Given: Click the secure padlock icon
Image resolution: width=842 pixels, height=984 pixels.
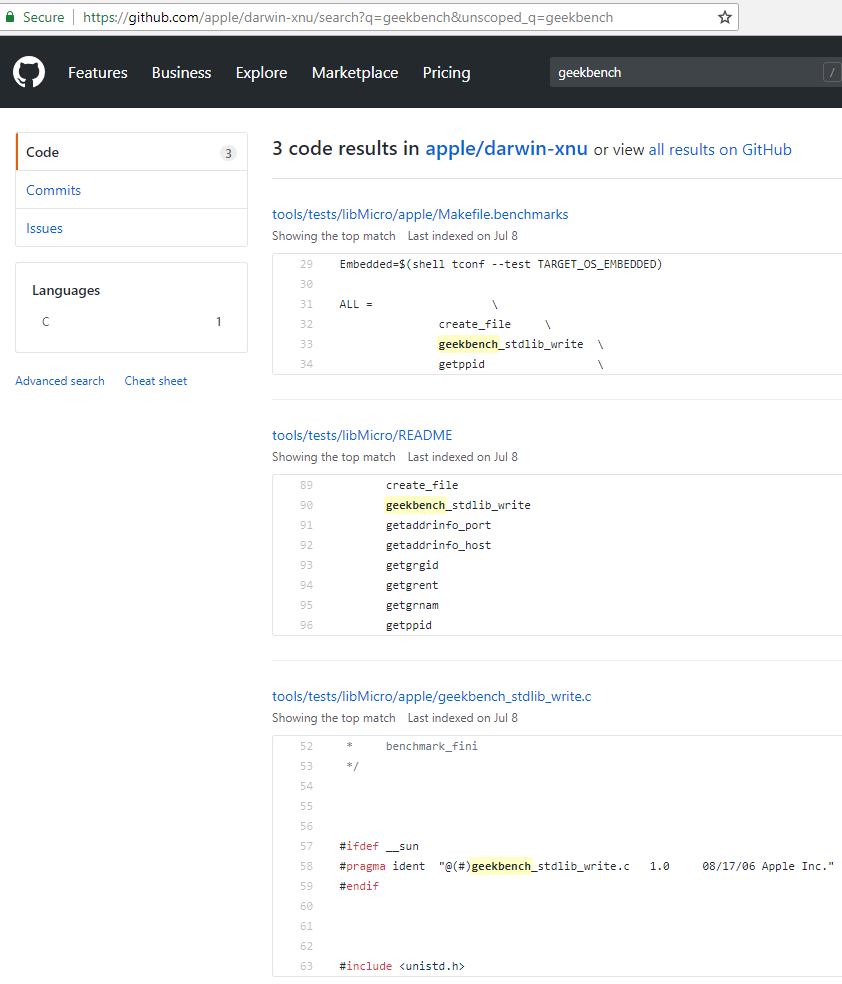Looking at the screenshot, I should 11,17.
